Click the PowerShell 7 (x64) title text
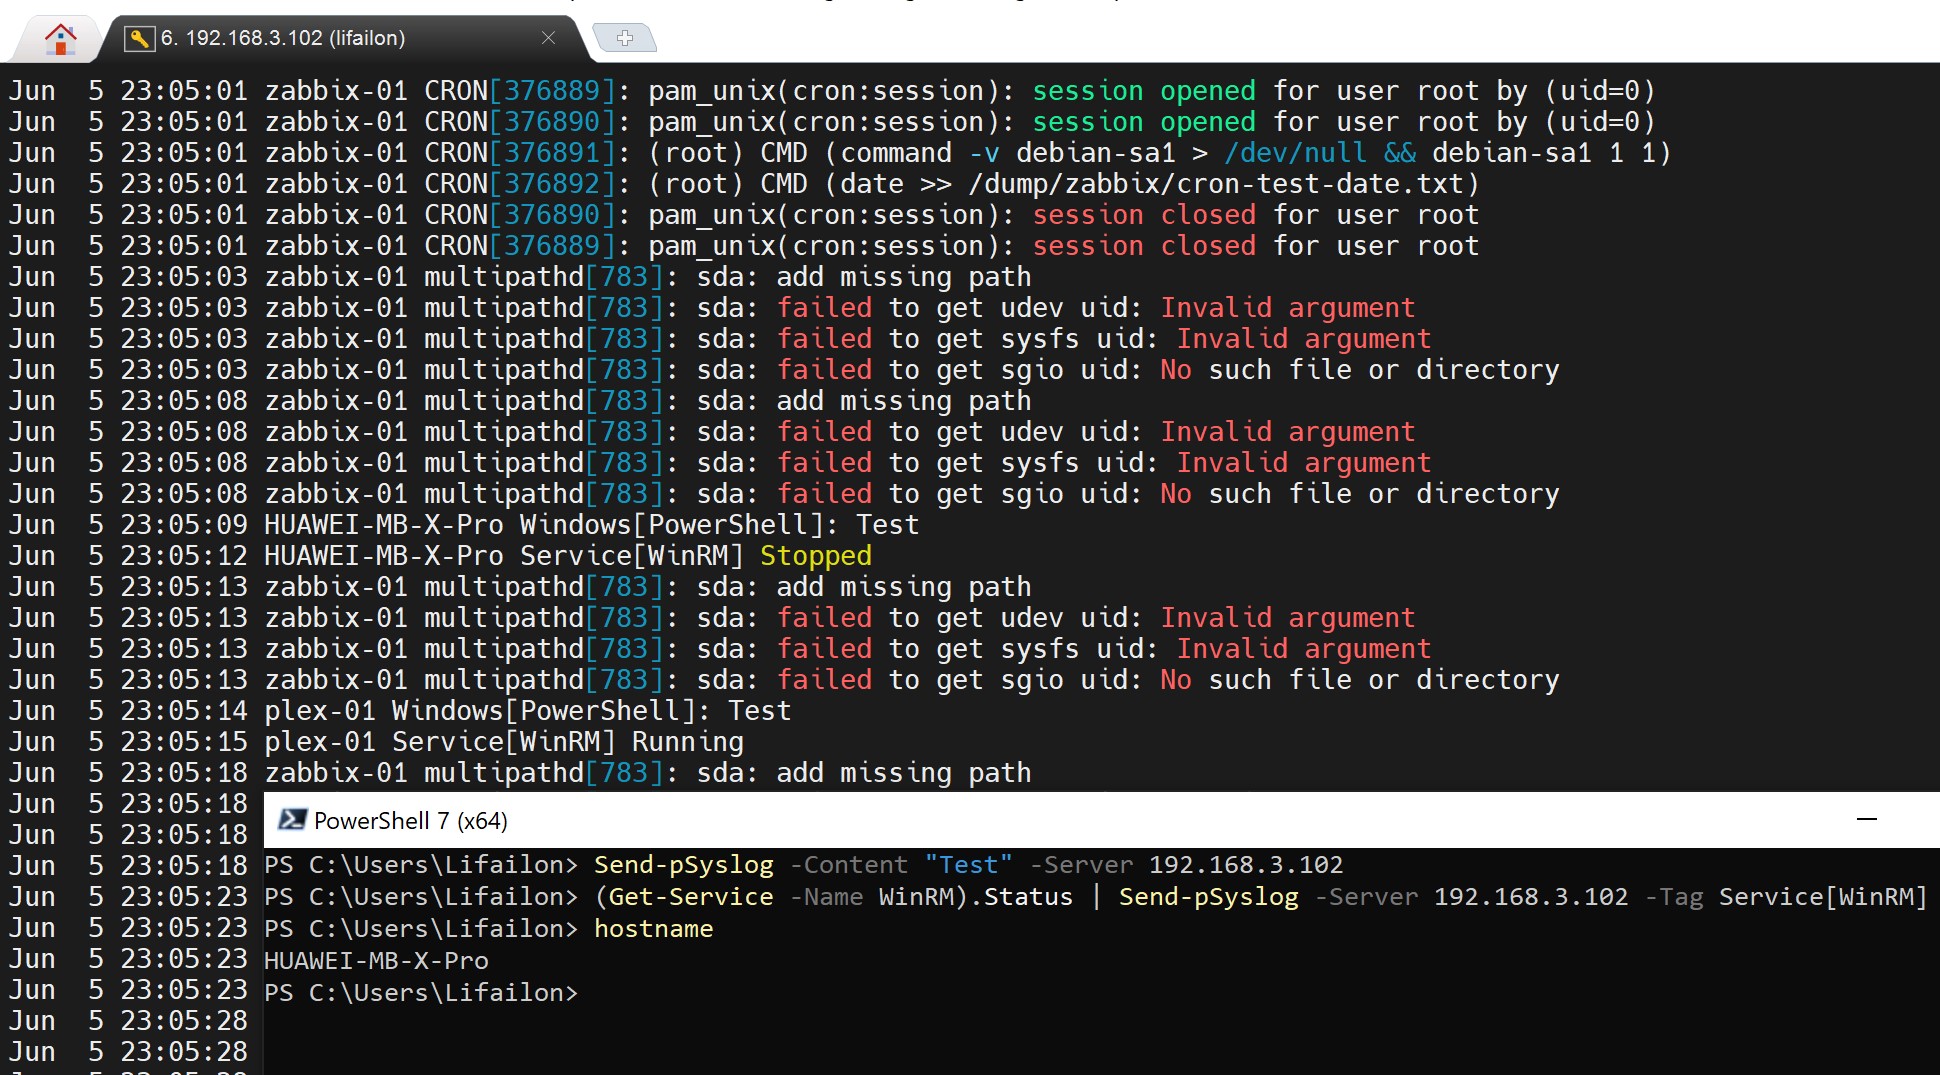The image size is (1940, 1075). pyautogui.click(x=410, y=821)
